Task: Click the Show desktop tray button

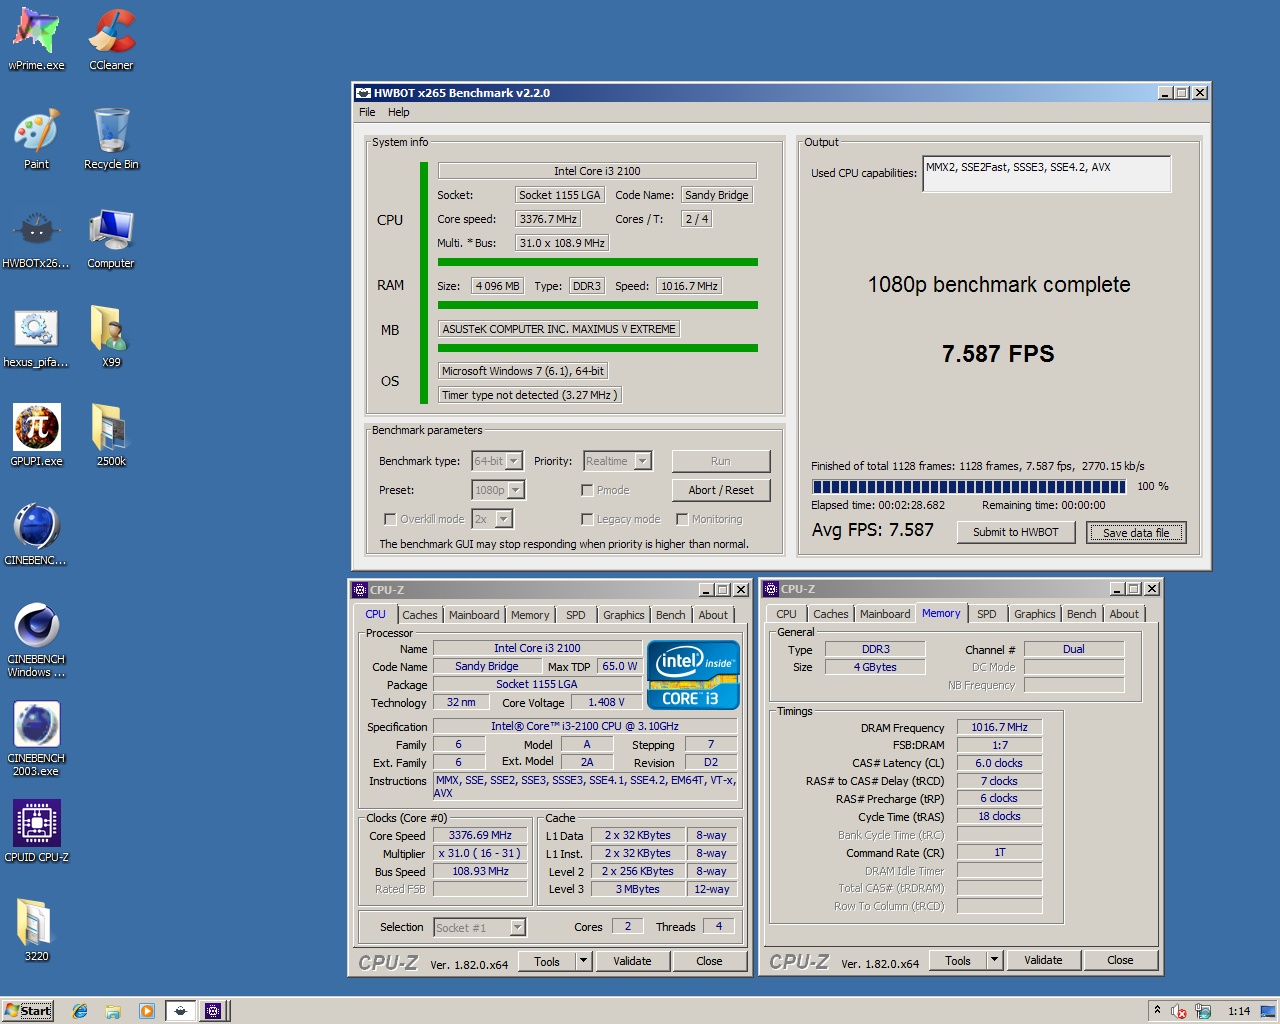Action: point(1268,1011)
